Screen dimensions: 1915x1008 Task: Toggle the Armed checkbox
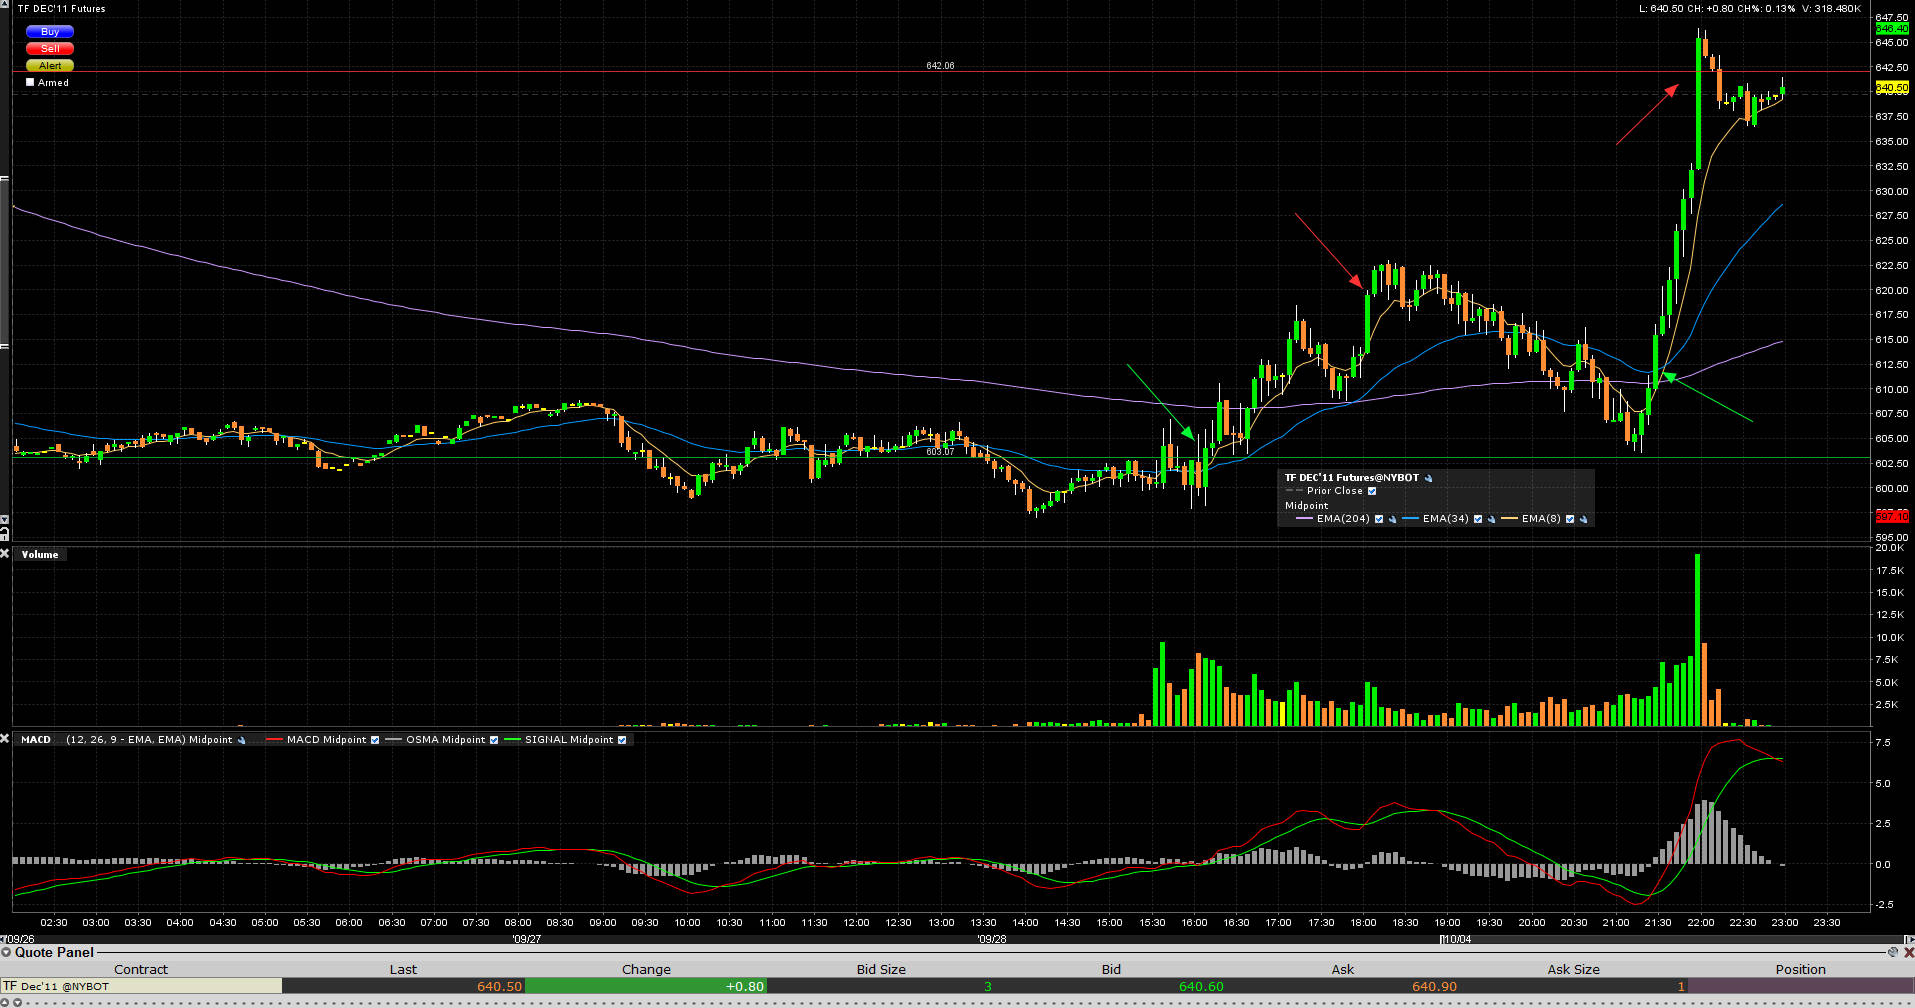click(30, 83)
